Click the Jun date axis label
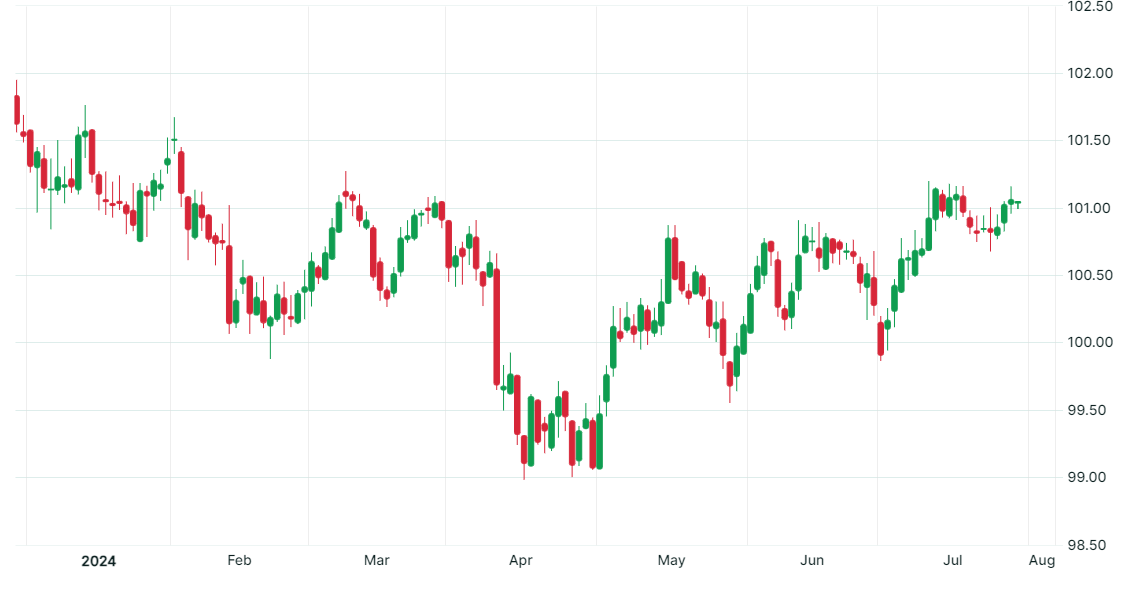The image size is (1137, 598). point(813,561)
